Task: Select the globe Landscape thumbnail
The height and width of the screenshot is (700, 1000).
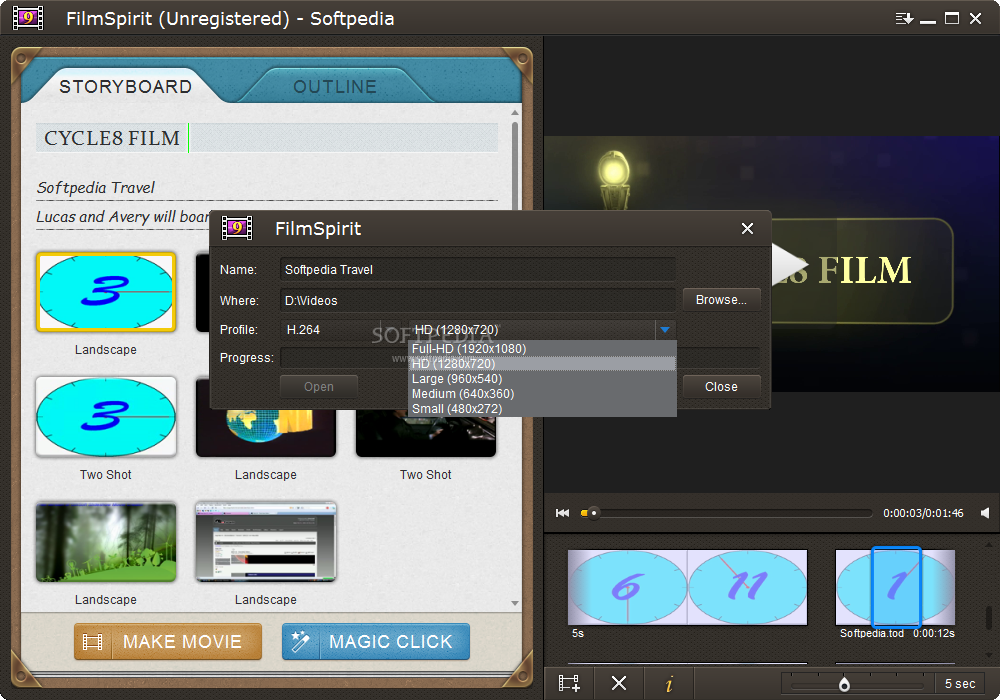Action: pyautogui.click(x=266, y=434)
